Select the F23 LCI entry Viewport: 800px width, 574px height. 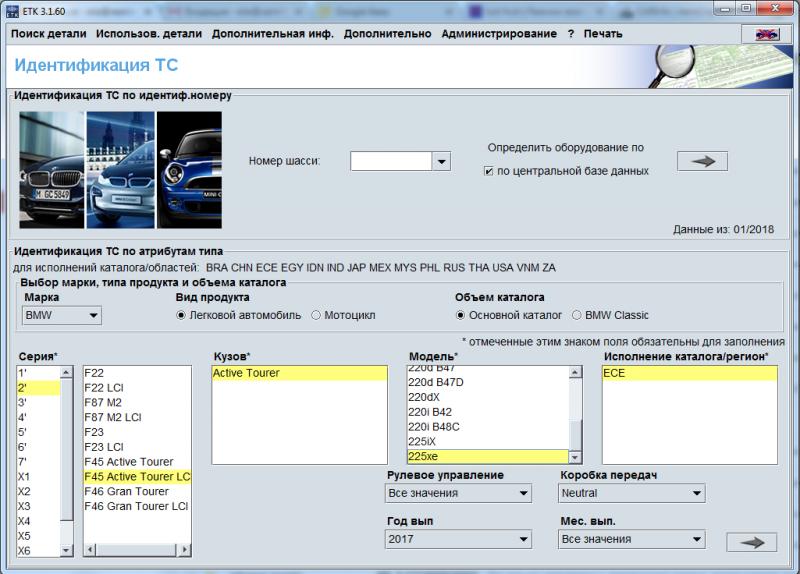pyautogui.click(x=137, y=447)
